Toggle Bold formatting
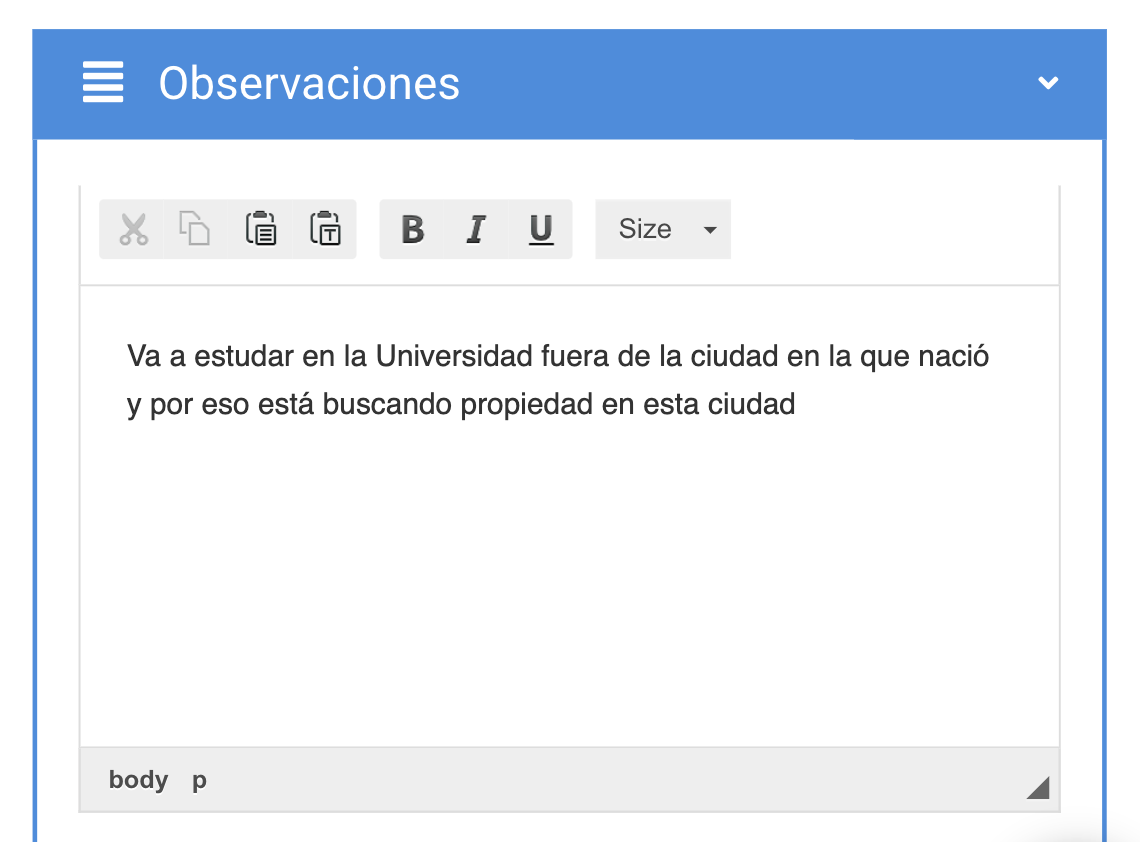The height and width of the screenshot is (842, 1140). (412, 229)
